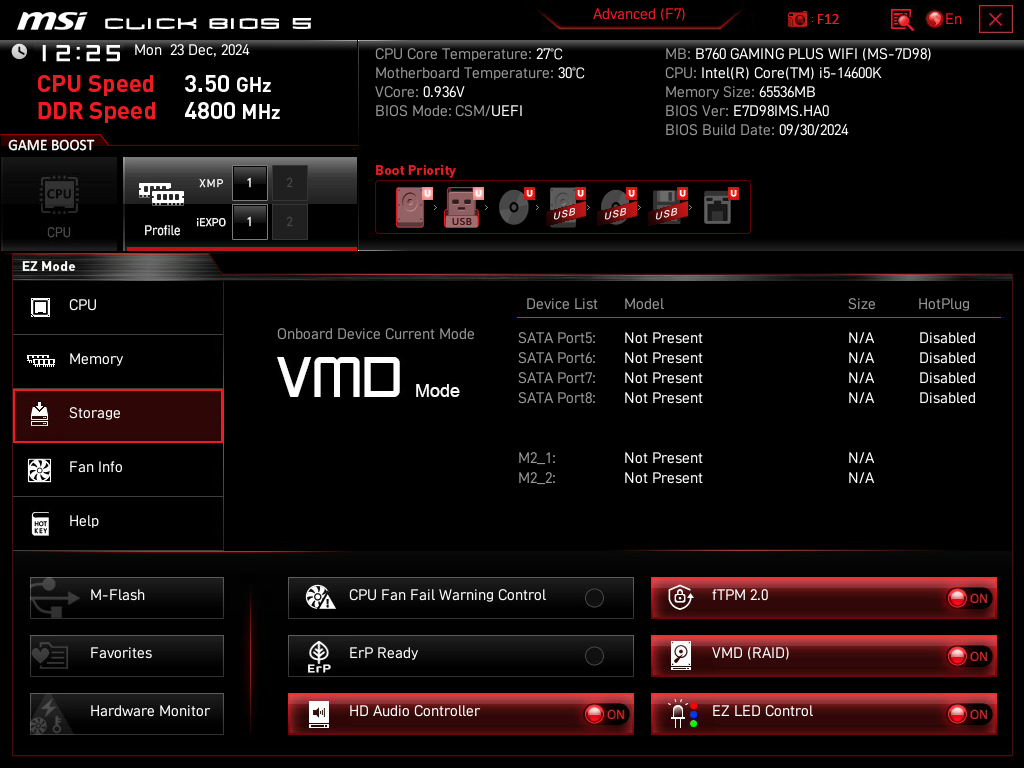This screenshot has width=1024, height=768.
Task: Click the M2_2 row label
Action: click(537, 479)
